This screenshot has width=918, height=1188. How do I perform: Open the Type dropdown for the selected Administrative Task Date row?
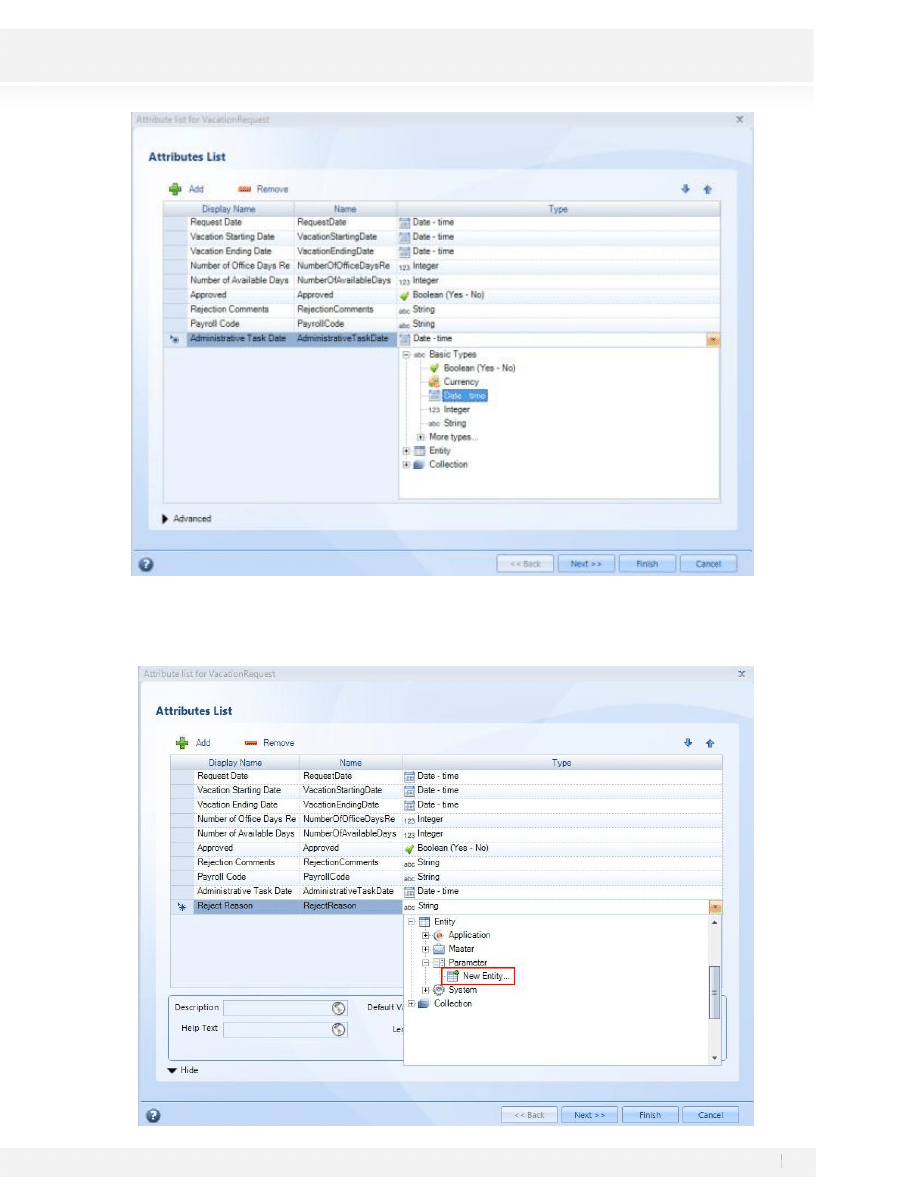click(712, 340)
